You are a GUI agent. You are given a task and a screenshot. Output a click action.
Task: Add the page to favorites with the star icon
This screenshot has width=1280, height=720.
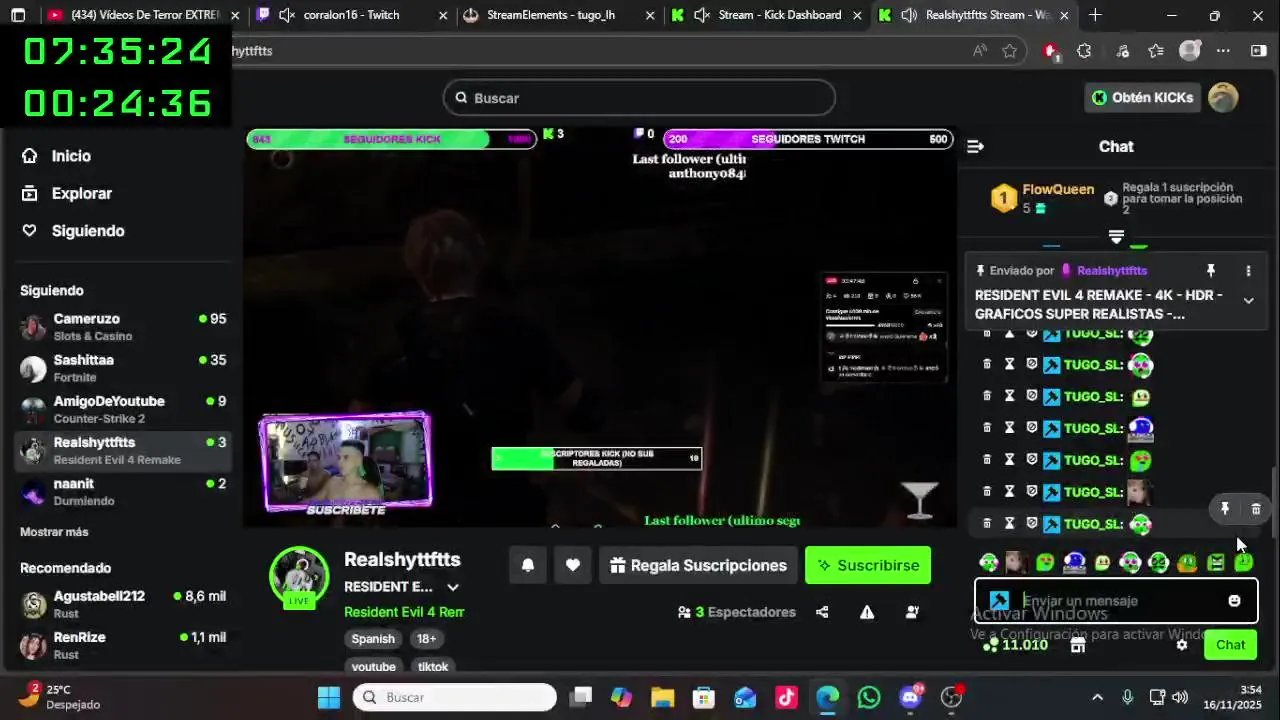tap(1010, 51)
